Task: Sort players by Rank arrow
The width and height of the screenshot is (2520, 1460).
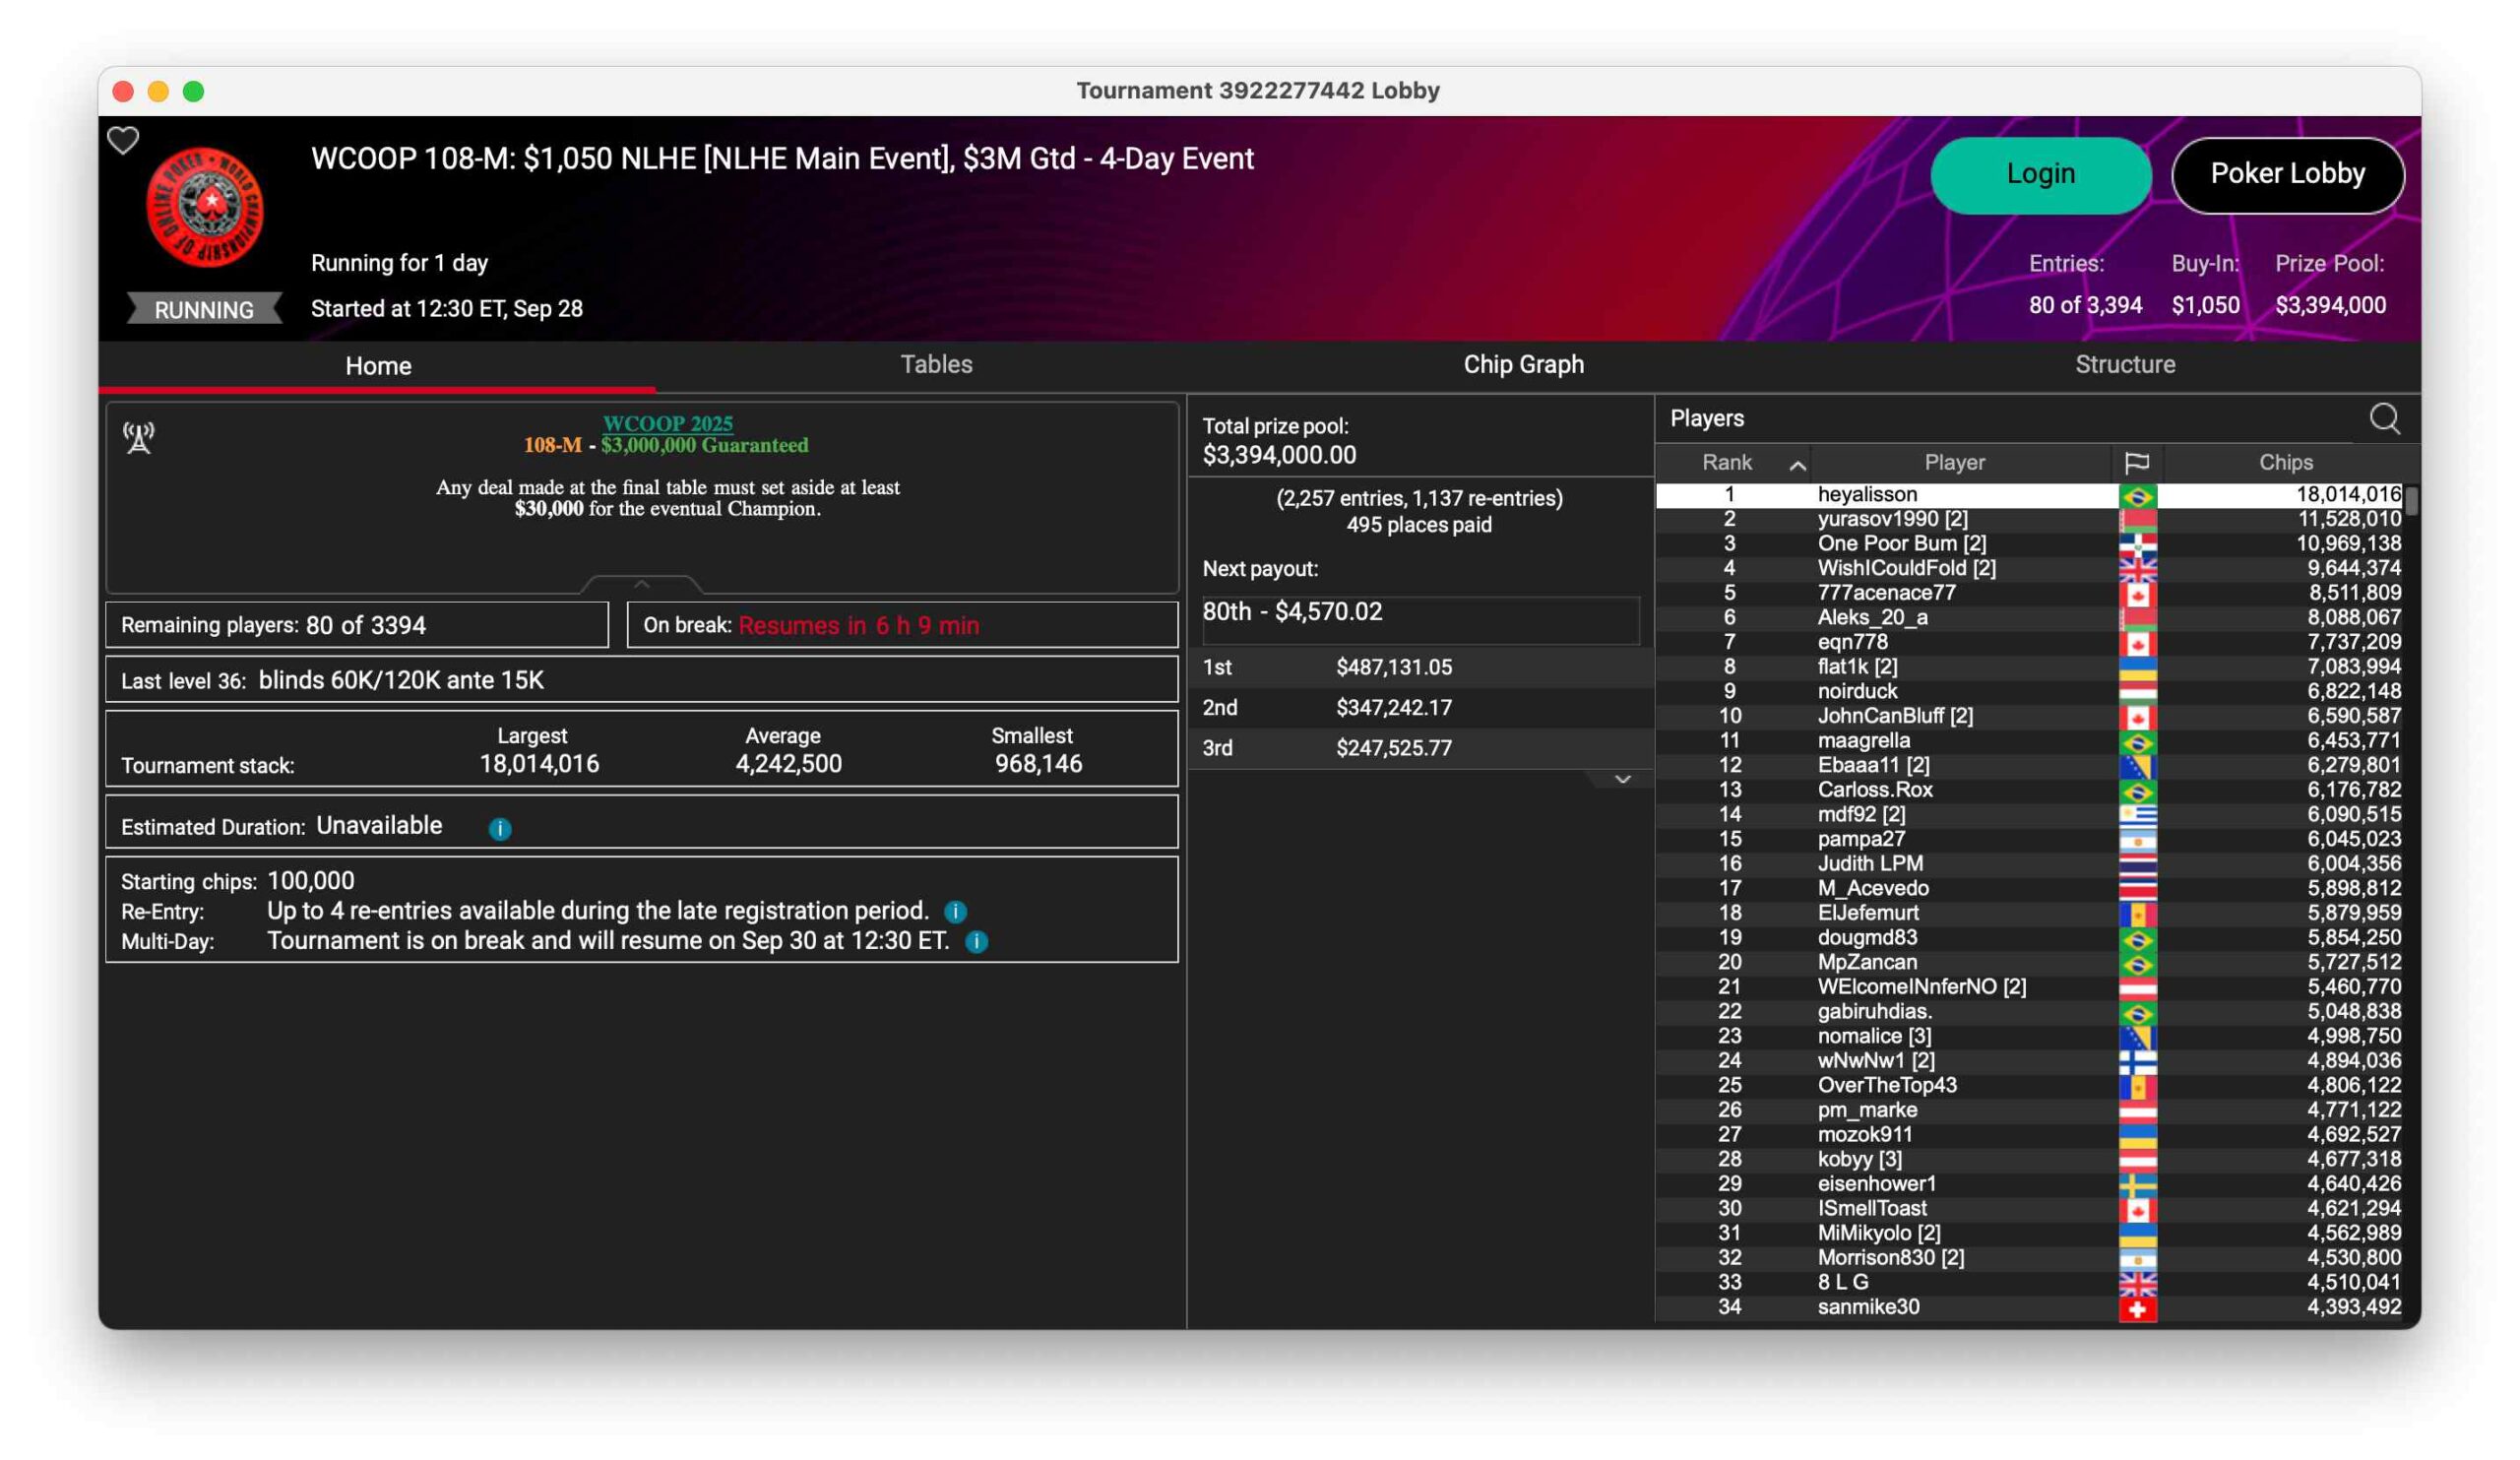Action: coord(1797,465)
